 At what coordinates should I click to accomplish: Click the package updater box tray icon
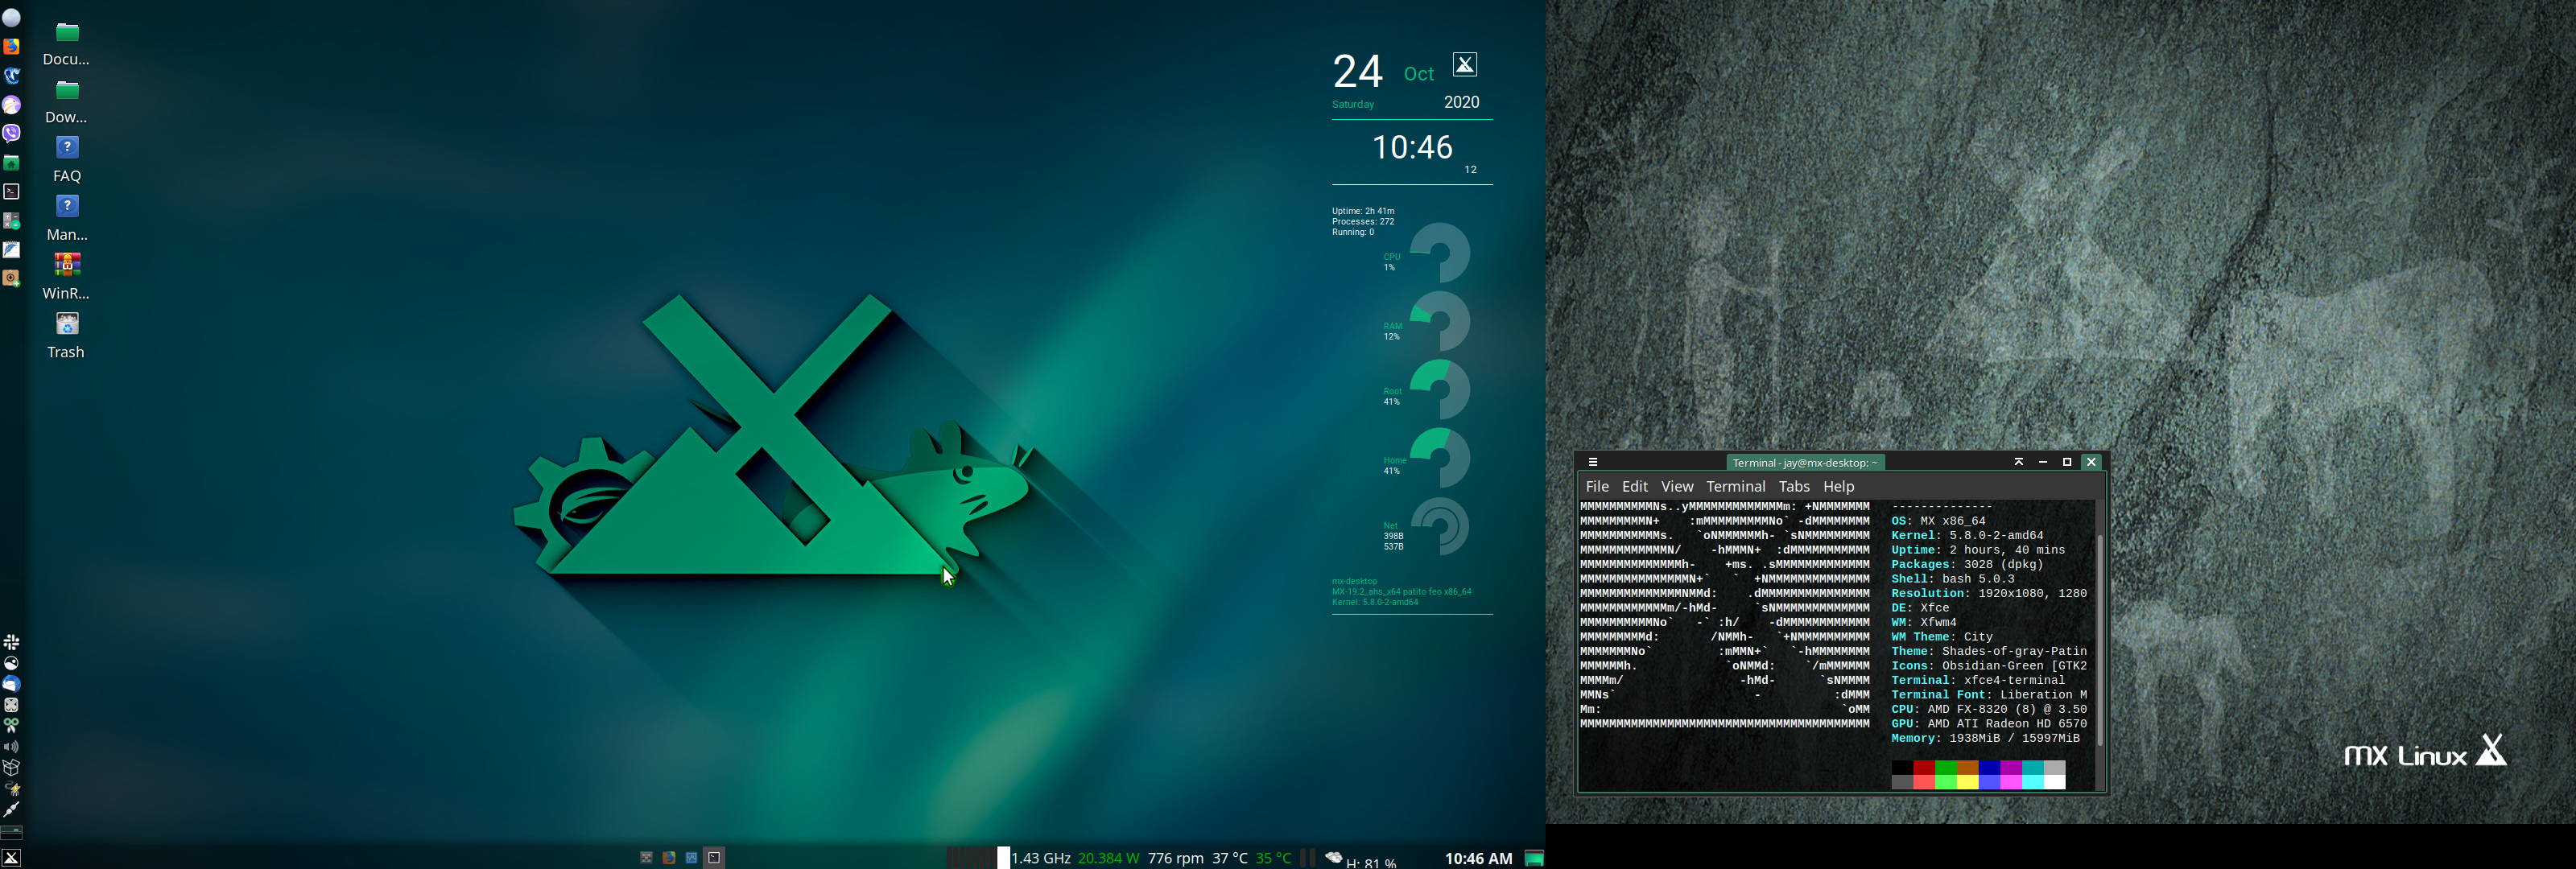tap(11, 768)
